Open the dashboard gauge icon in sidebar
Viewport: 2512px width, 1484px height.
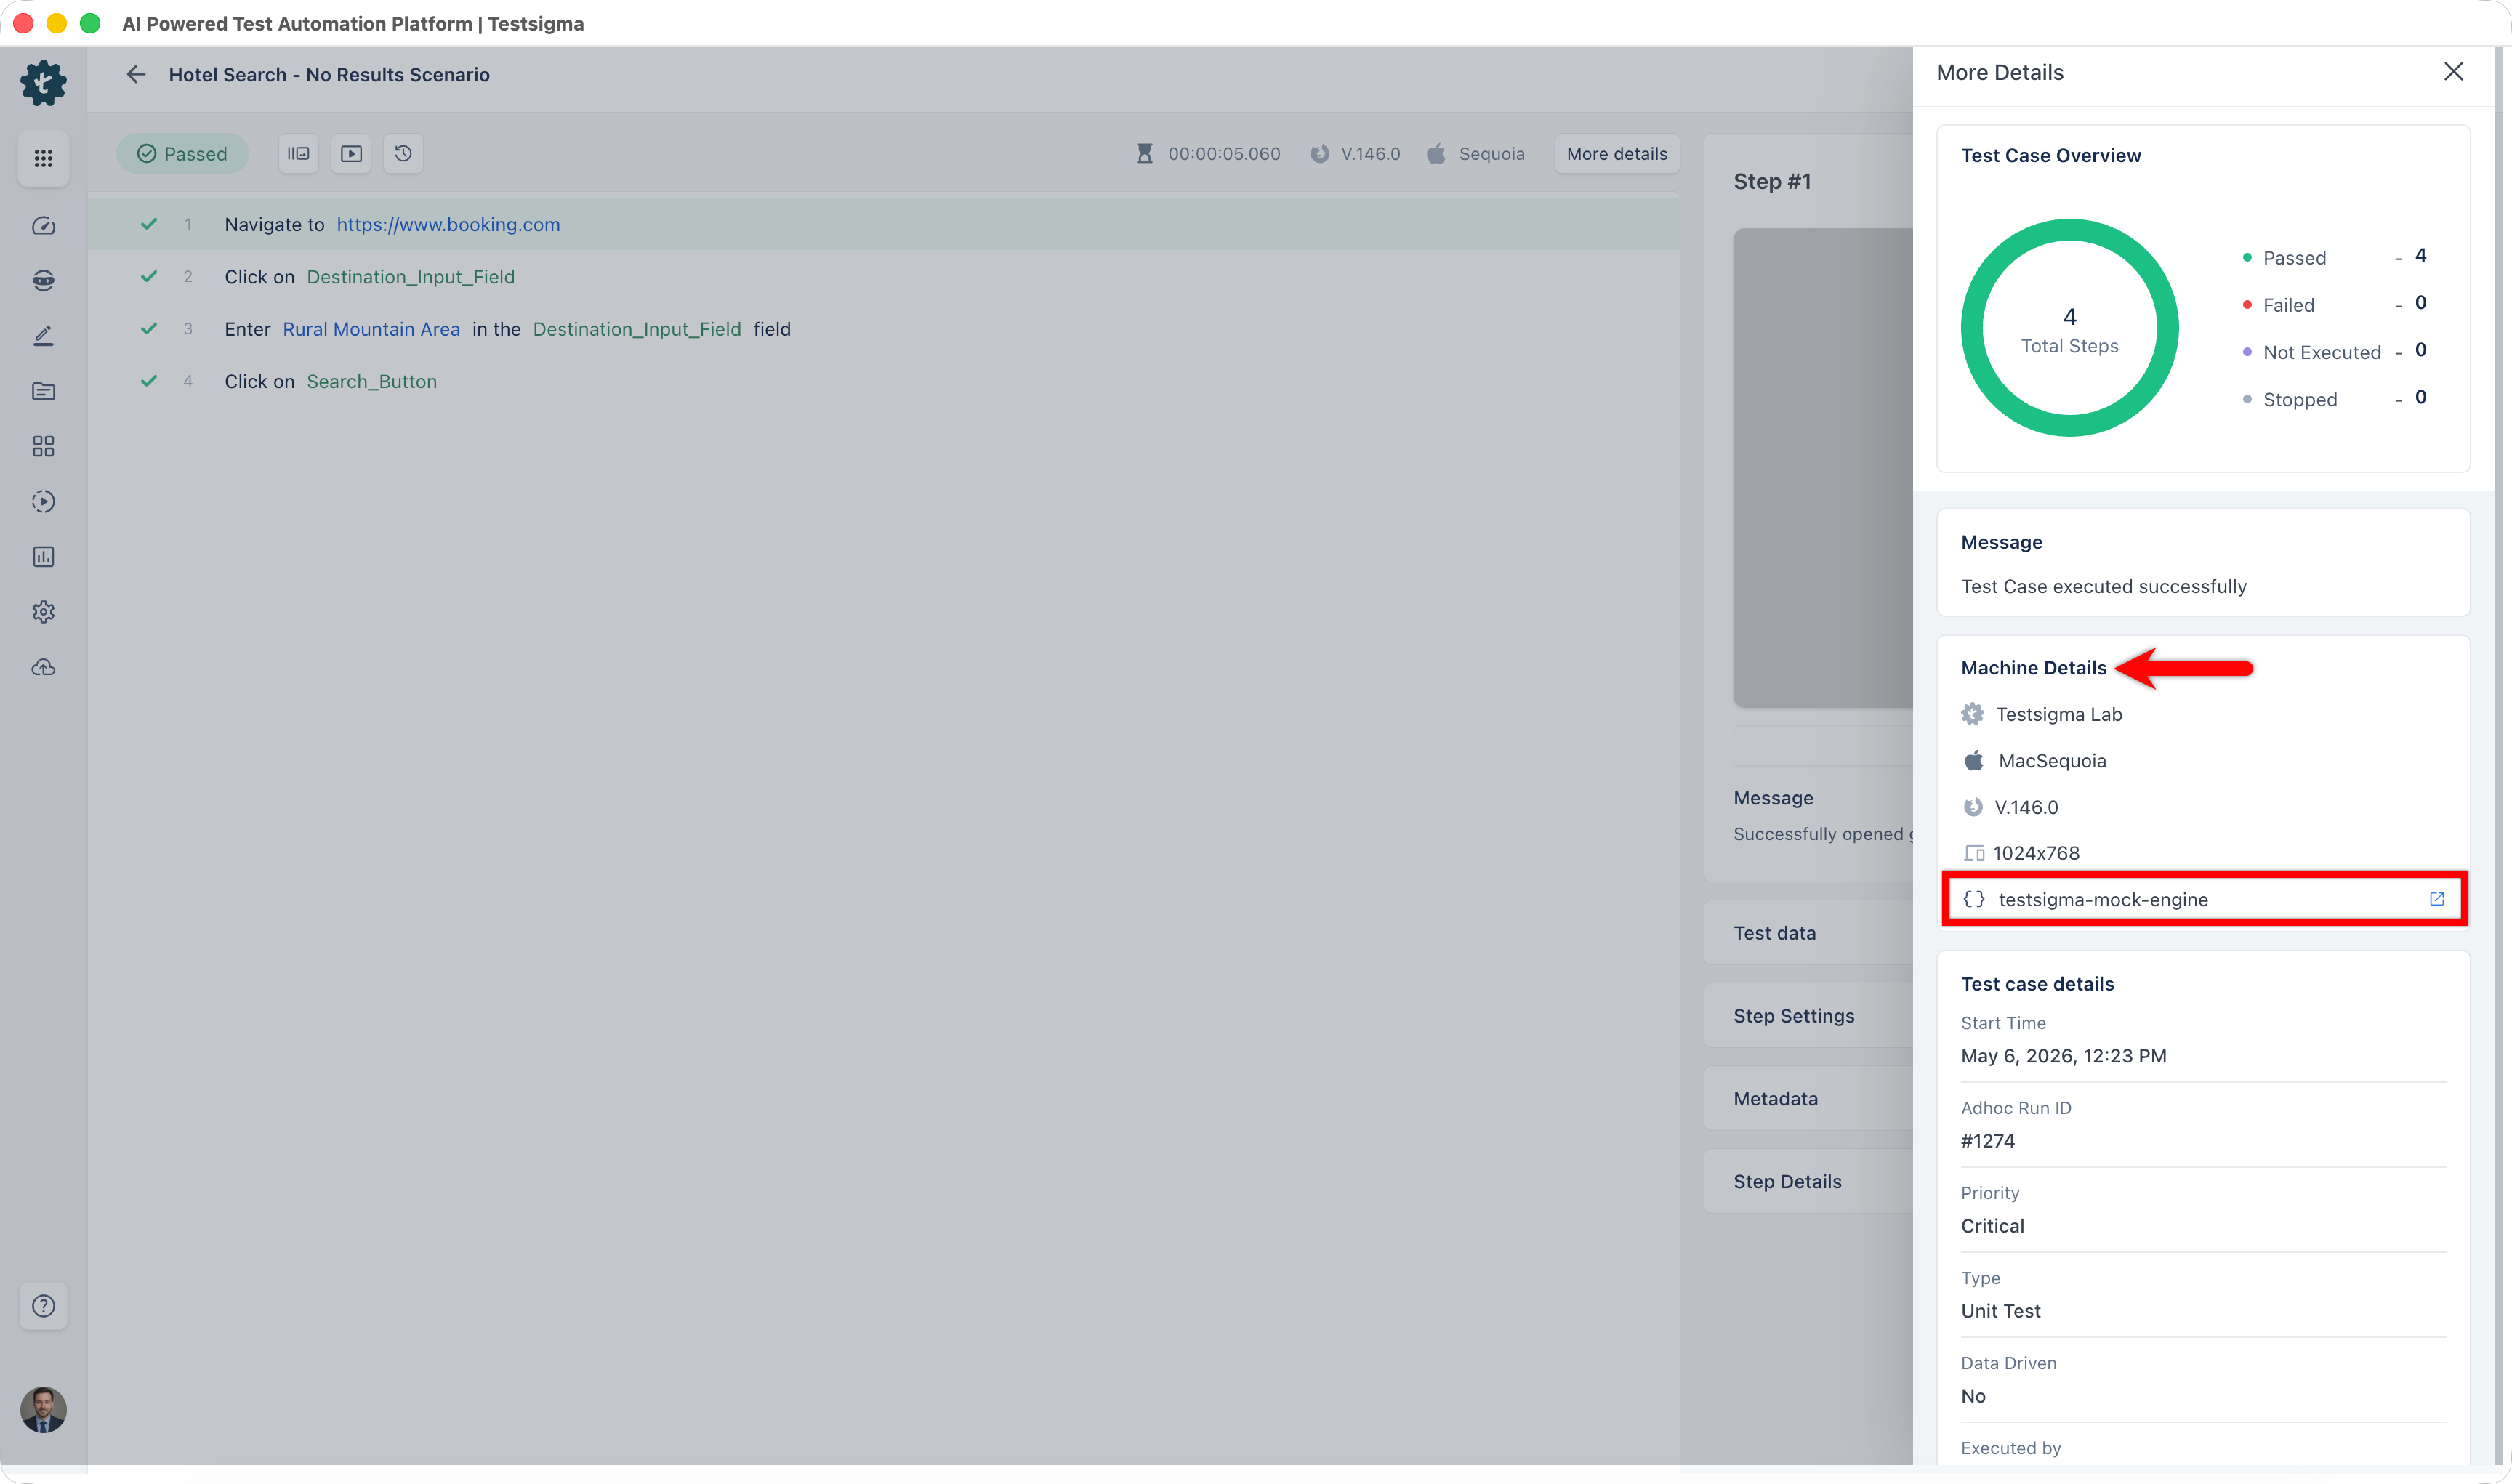point(43,226)
